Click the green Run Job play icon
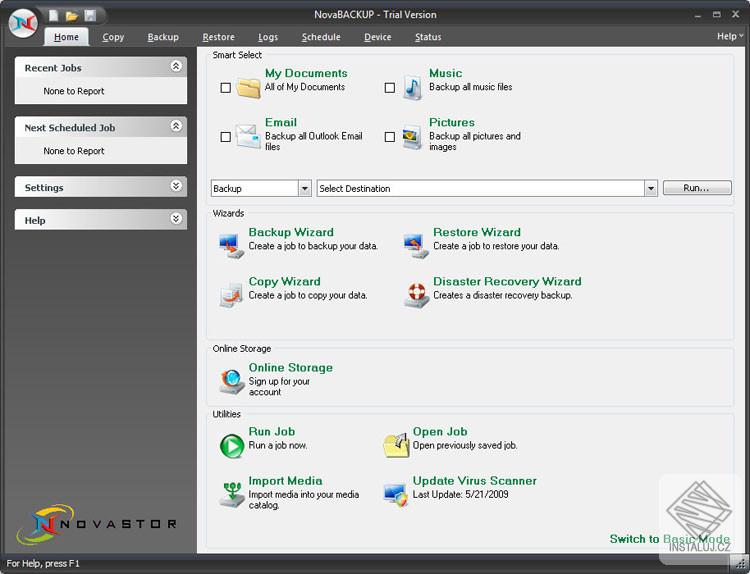 tap(232, 446)
